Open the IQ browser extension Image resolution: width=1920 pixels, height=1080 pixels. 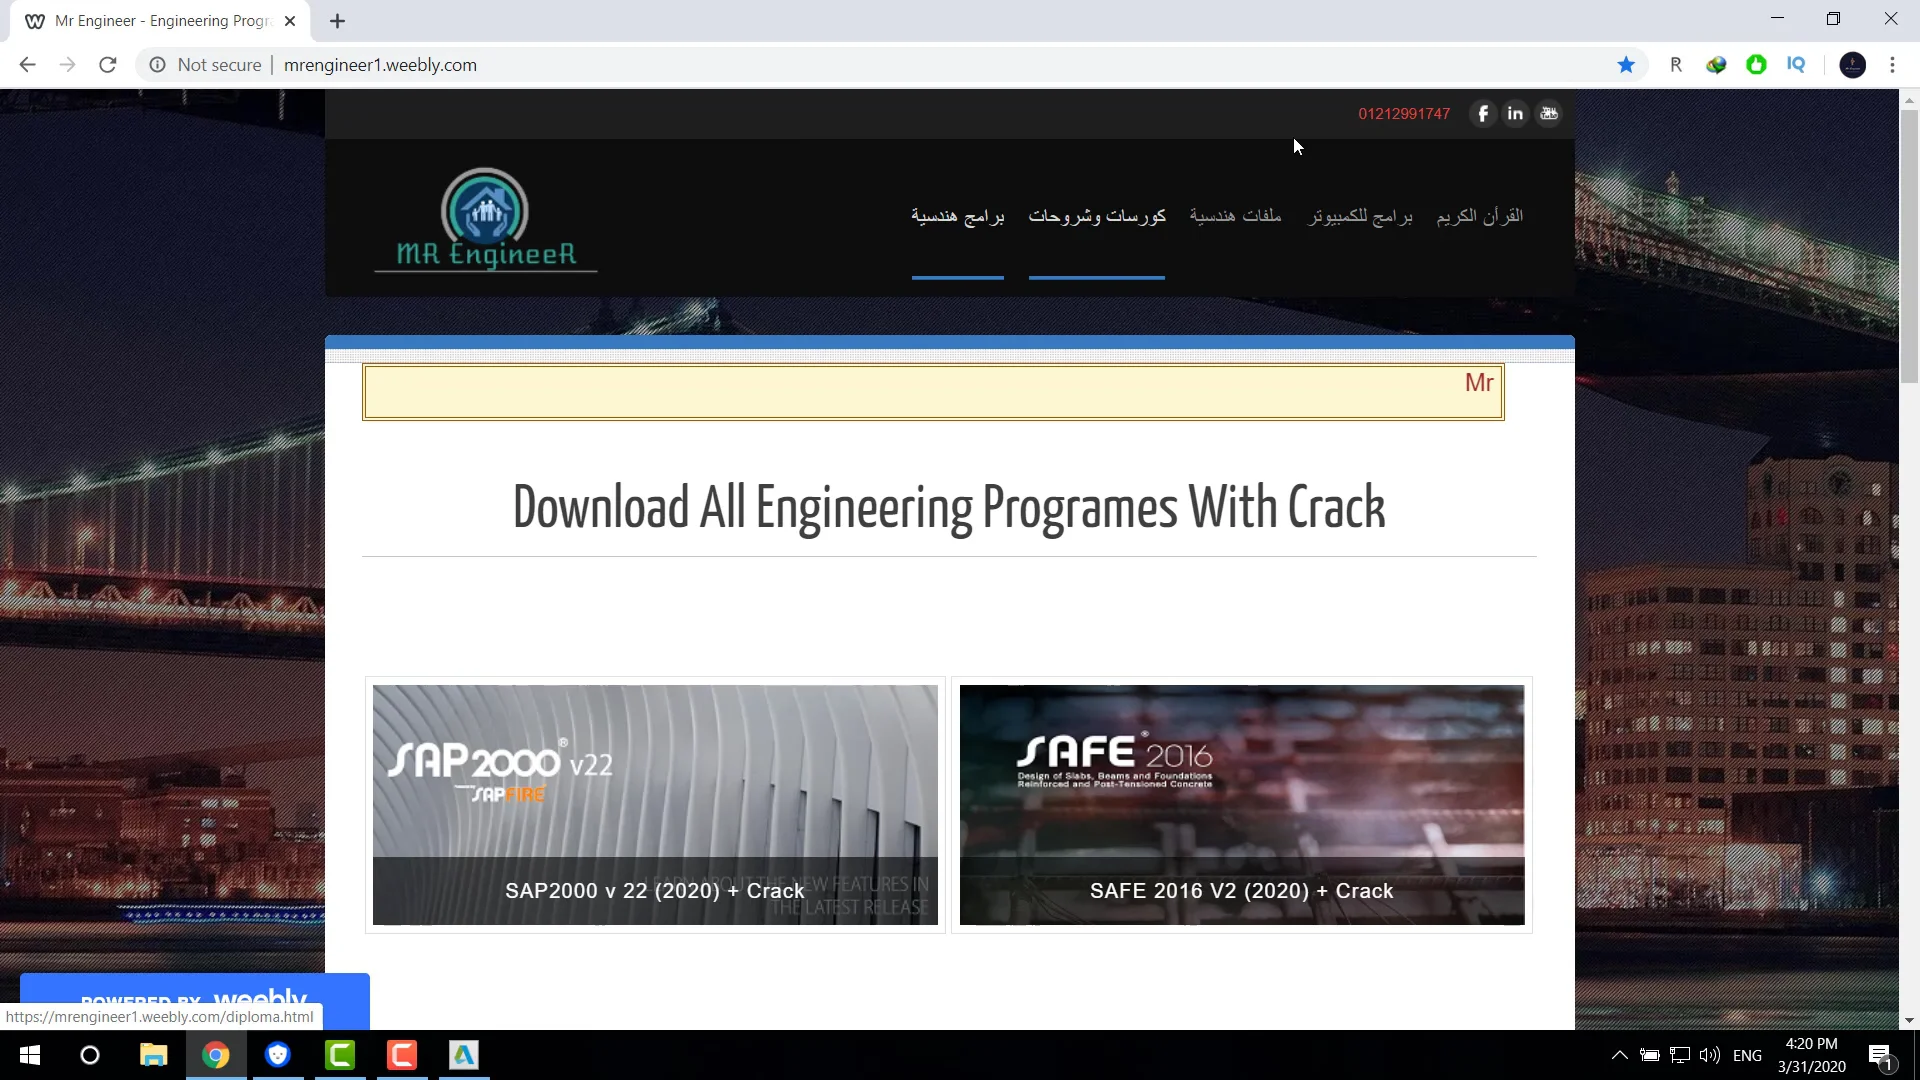[x=1796, y=65]
